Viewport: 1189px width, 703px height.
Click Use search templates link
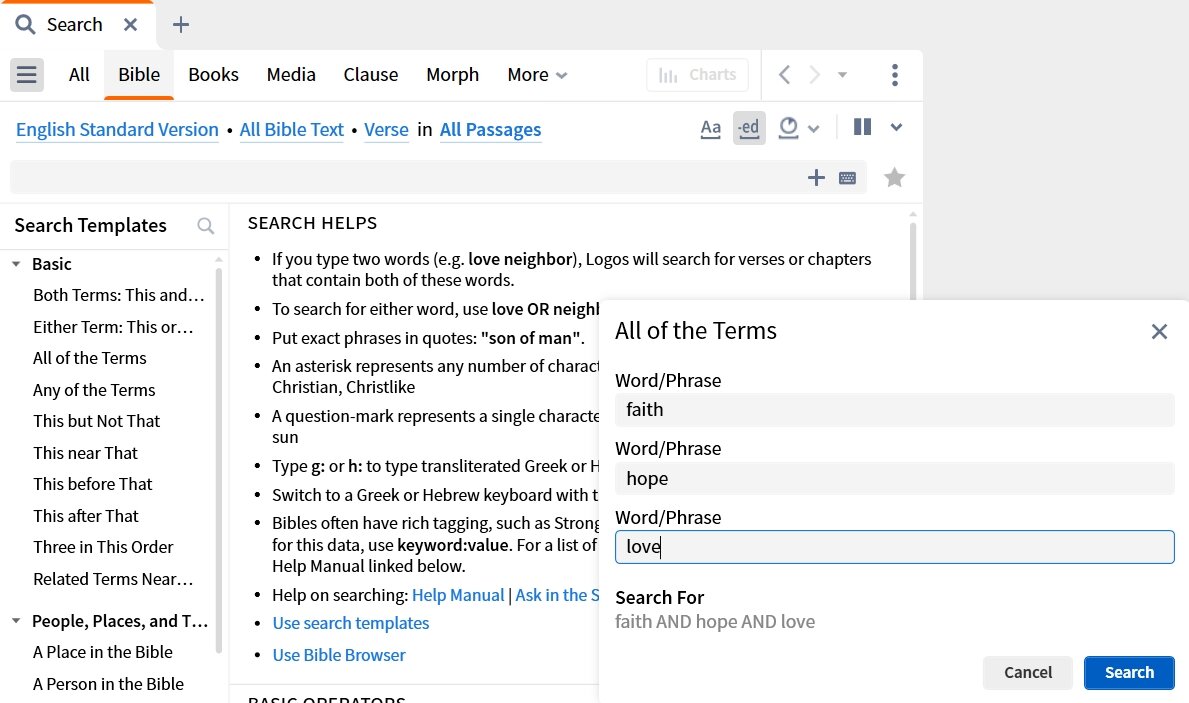(x=350, y=623)
